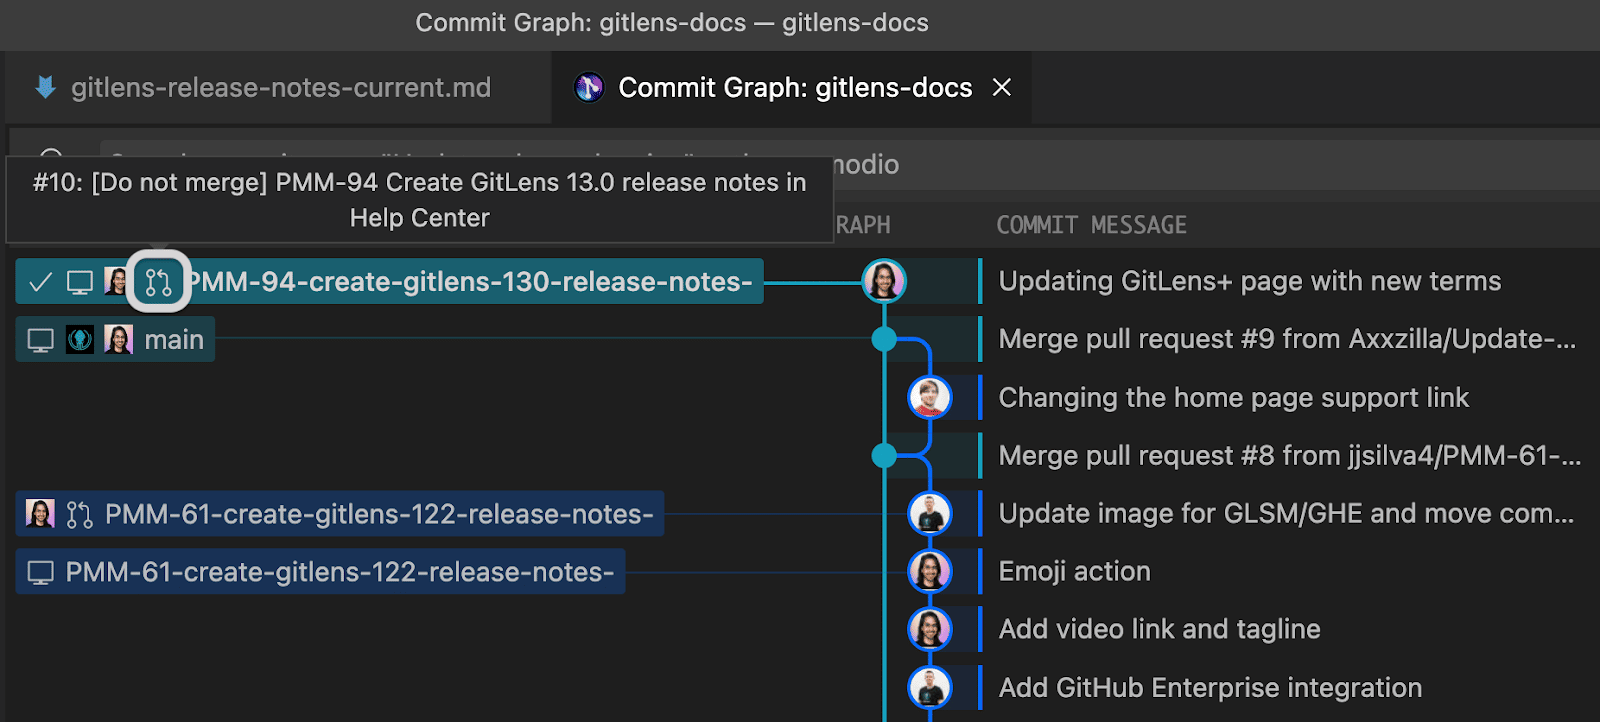Close the Commit Graph tab

tap(1002, 88)
